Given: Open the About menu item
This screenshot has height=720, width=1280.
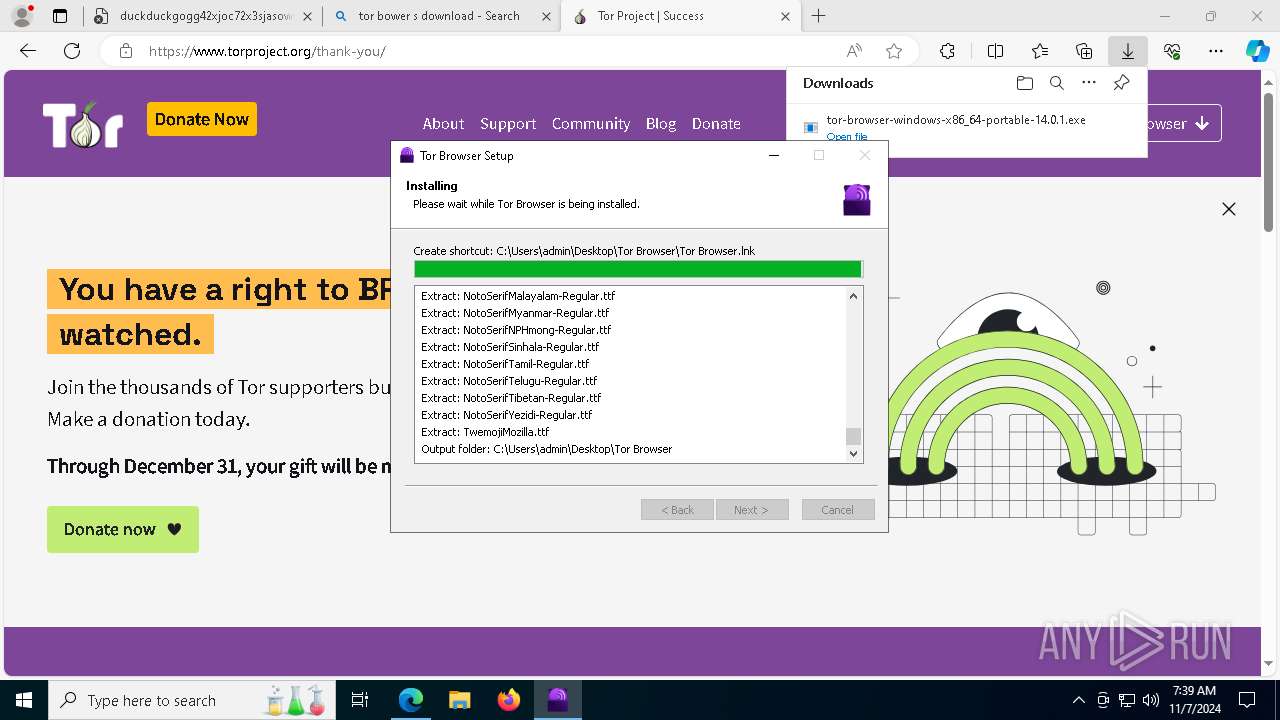Looking at the screenshot, I should click(443, 124).
